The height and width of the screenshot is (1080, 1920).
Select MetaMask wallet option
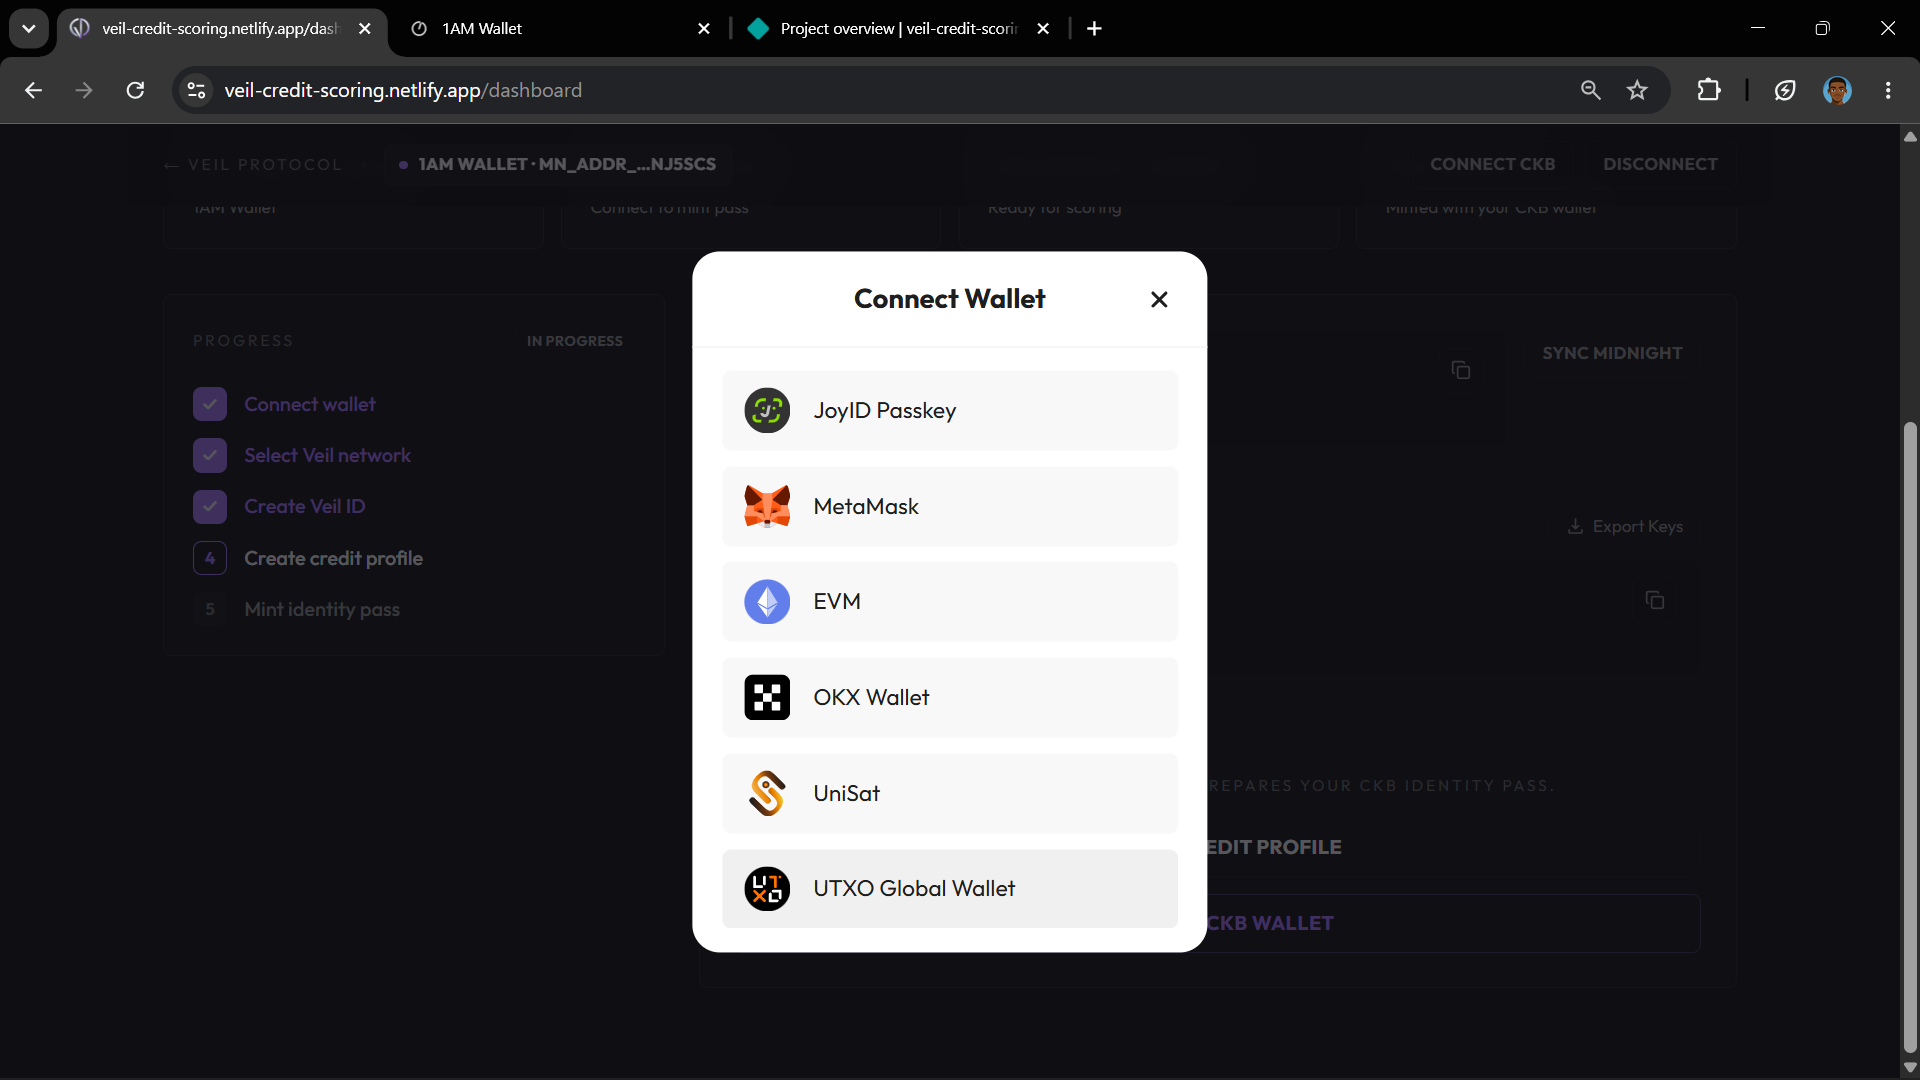click(x=950, y=506)
